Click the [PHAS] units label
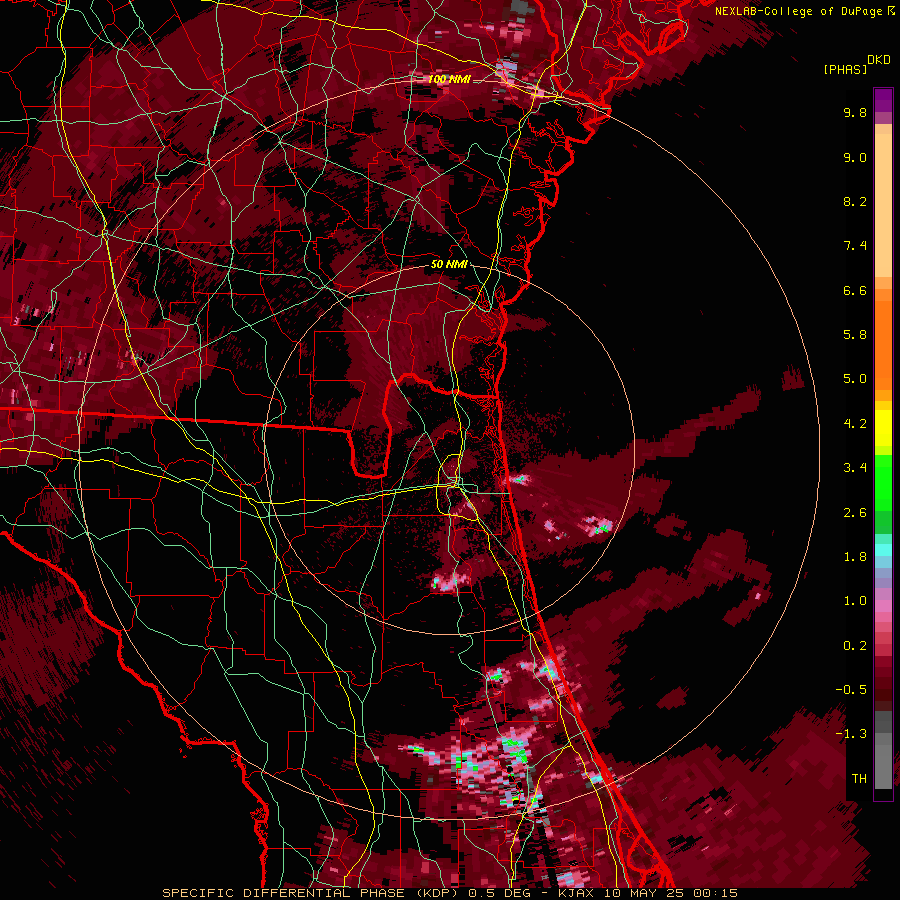900x900 pixels. 845,69
